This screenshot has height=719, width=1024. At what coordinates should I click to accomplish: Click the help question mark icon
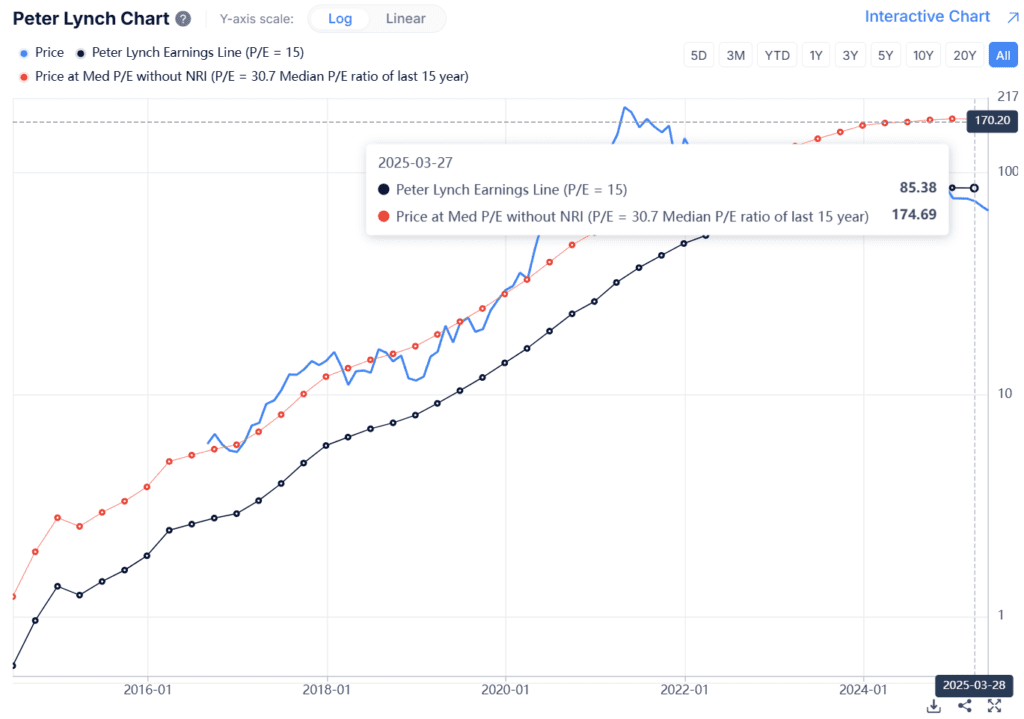click(x=182, y=19)
